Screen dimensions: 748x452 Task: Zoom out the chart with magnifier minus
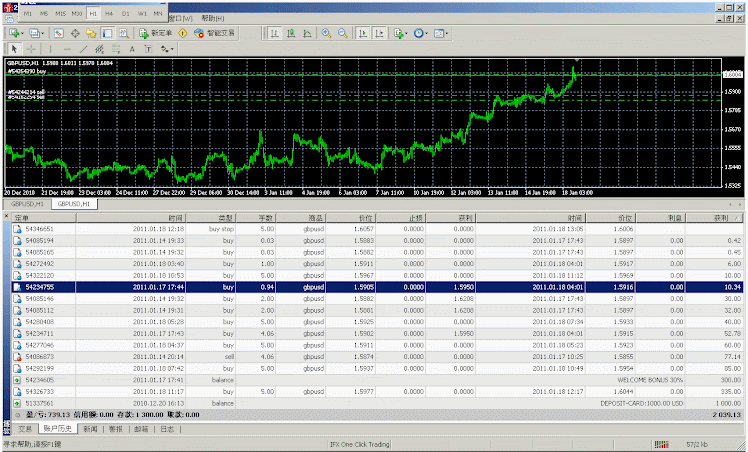point(343,33)
